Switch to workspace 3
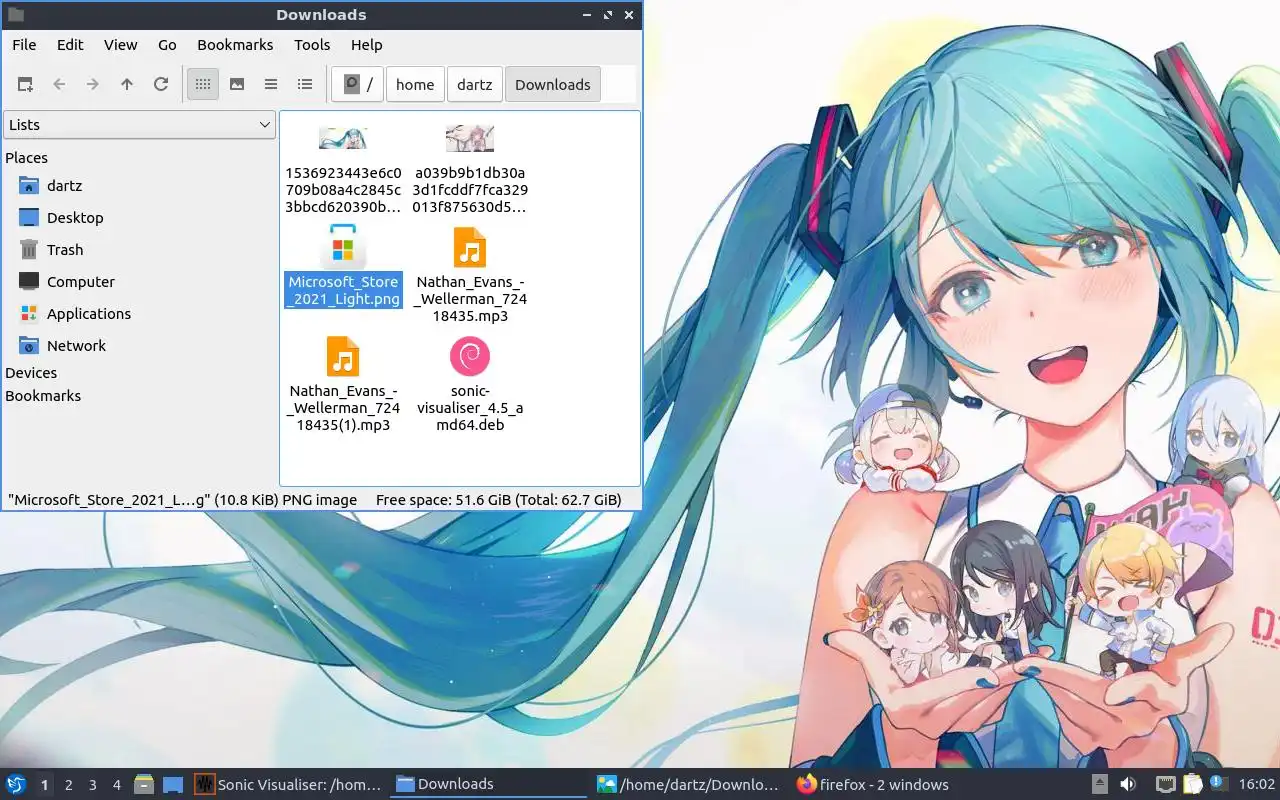 [x=93, y=785]
